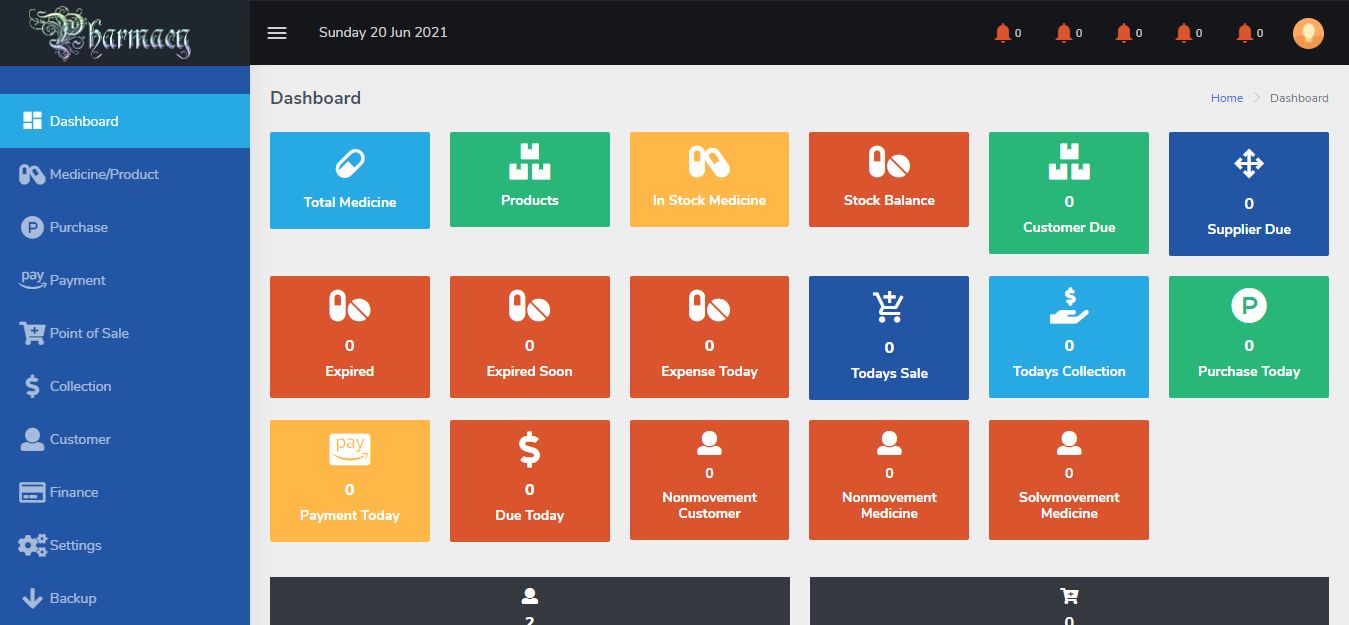Open the Purchase menu item
The height and width of the screenshot is (625, 1349).
[125, 227]
